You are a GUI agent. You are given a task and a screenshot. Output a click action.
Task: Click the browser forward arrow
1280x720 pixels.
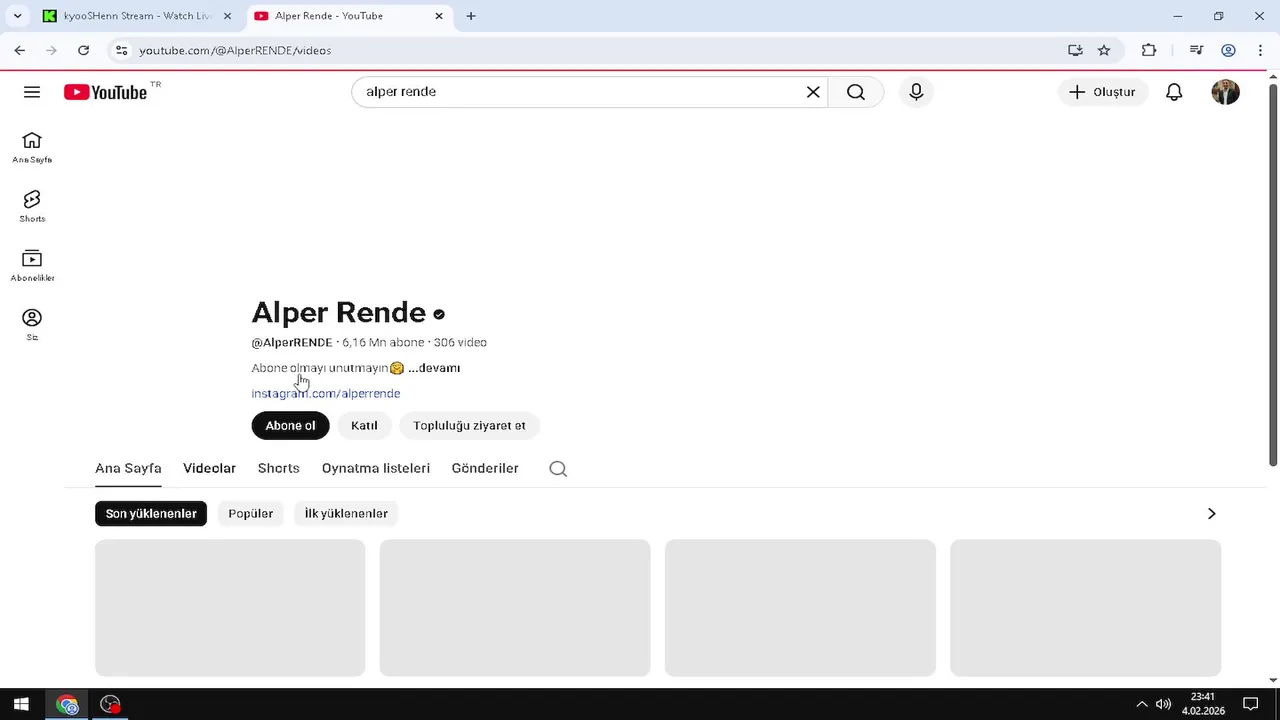51,50
